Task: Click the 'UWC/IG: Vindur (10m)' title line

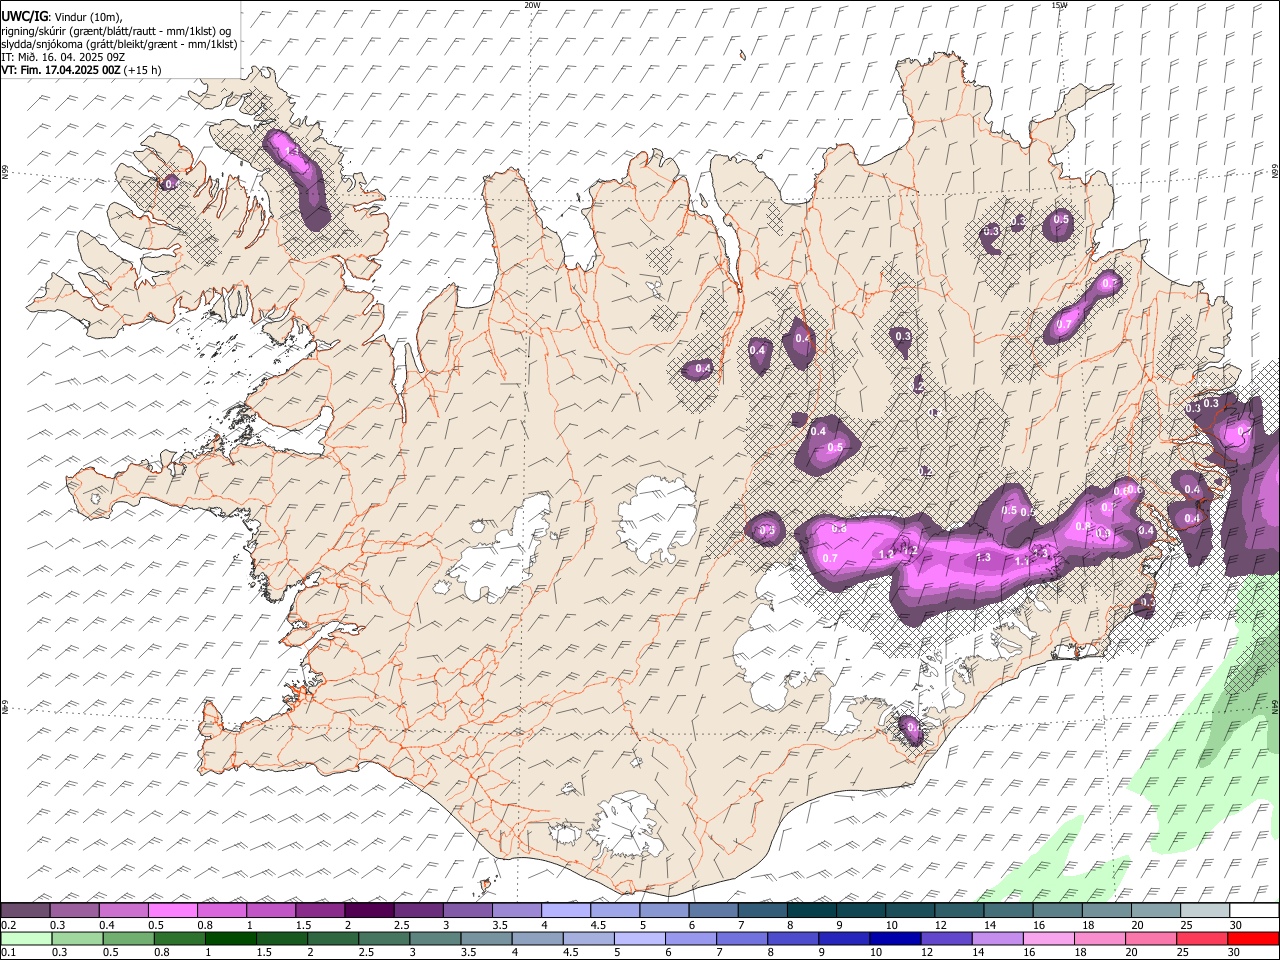Action: click(x=62, y=16)
